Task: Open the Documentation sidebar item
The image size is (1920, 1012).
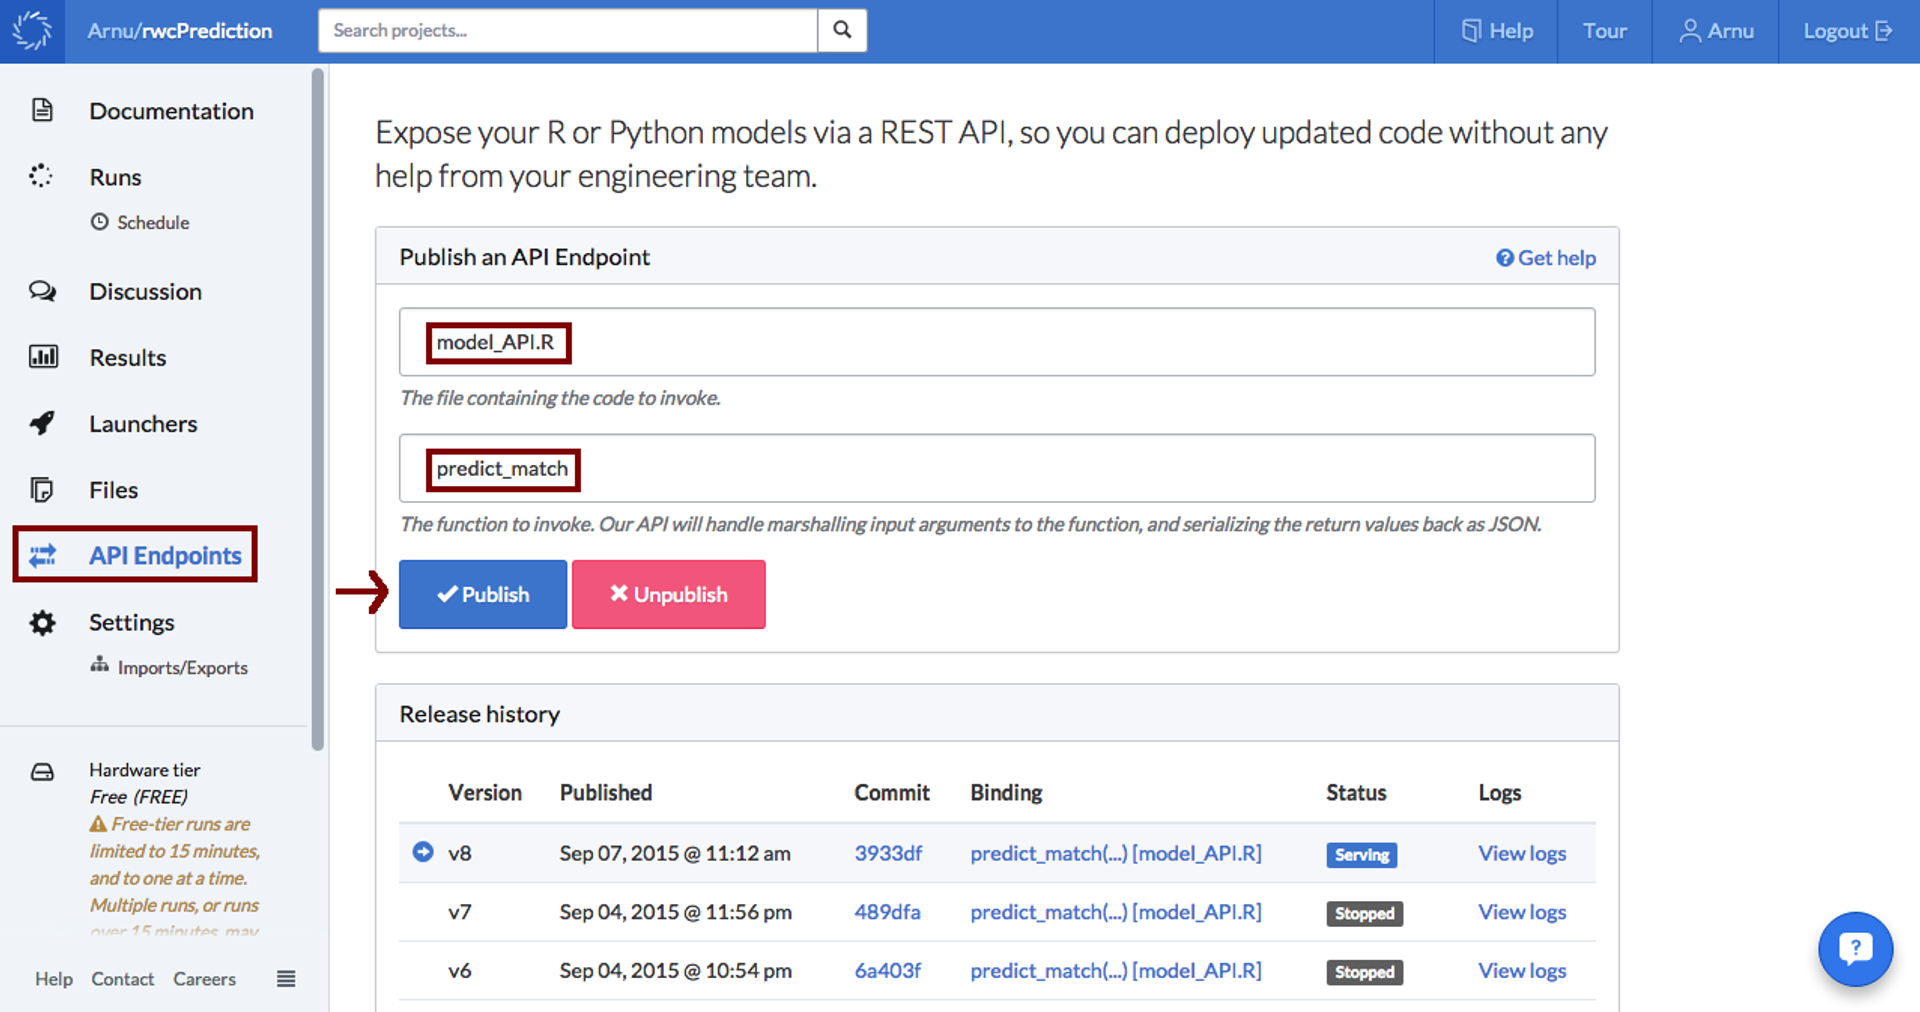Action: 171,111
